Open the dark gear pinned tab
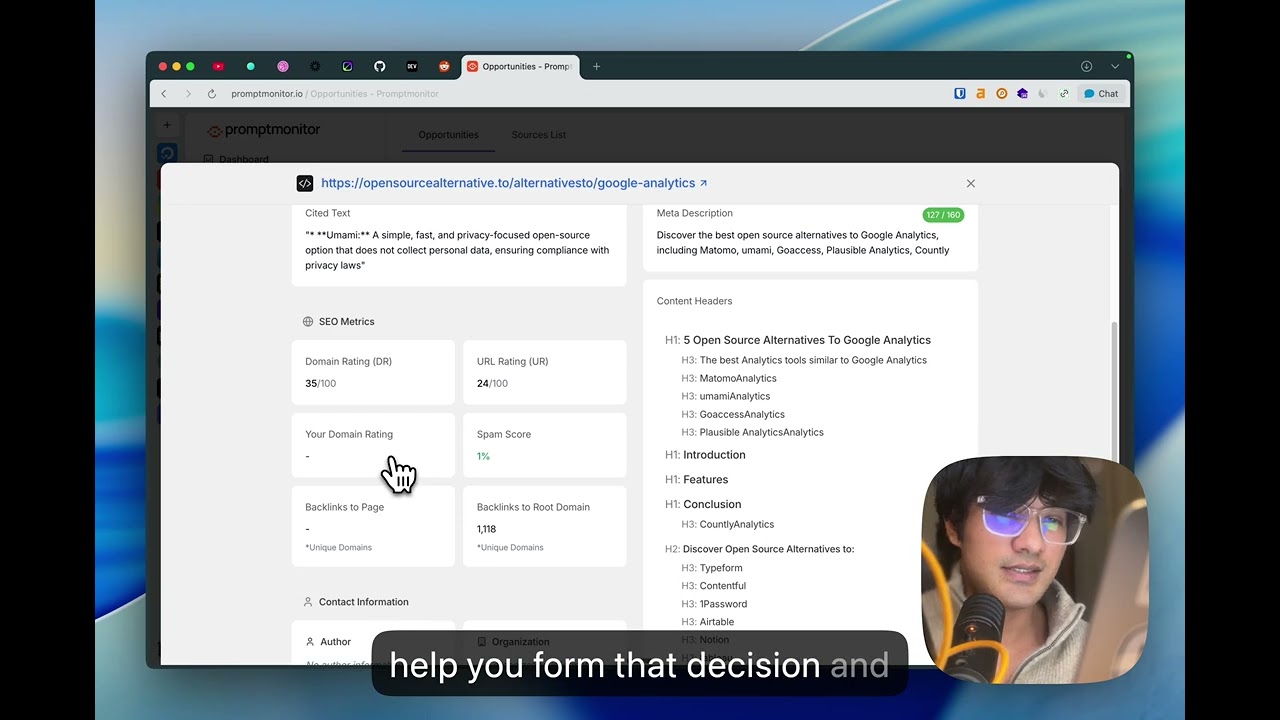Viewport: 1280px width, 720px height. point(315,66)
